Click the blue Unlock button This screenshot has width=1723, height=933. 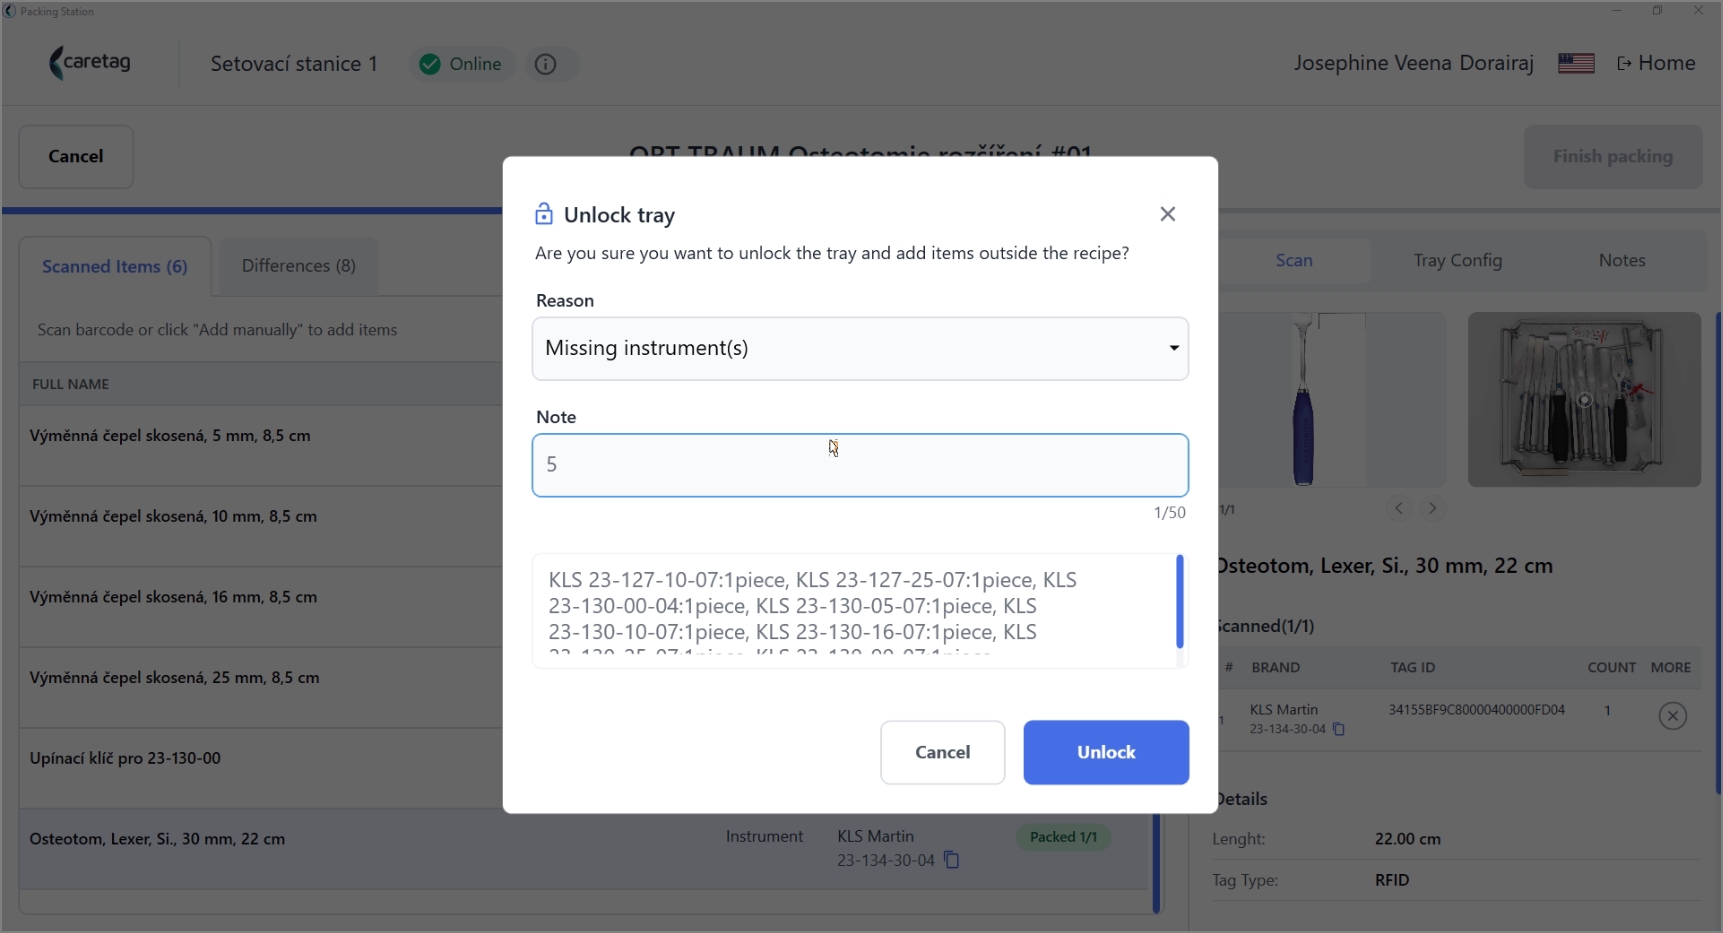(1106, 752)
